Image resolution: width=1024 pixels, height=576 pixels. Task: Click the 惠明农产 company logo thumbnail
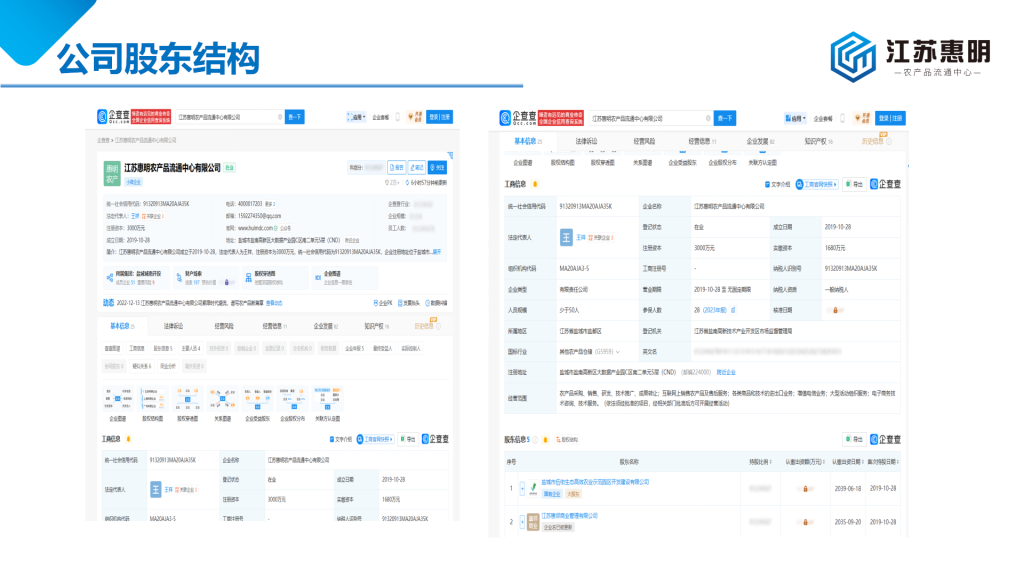click(112, 174)
